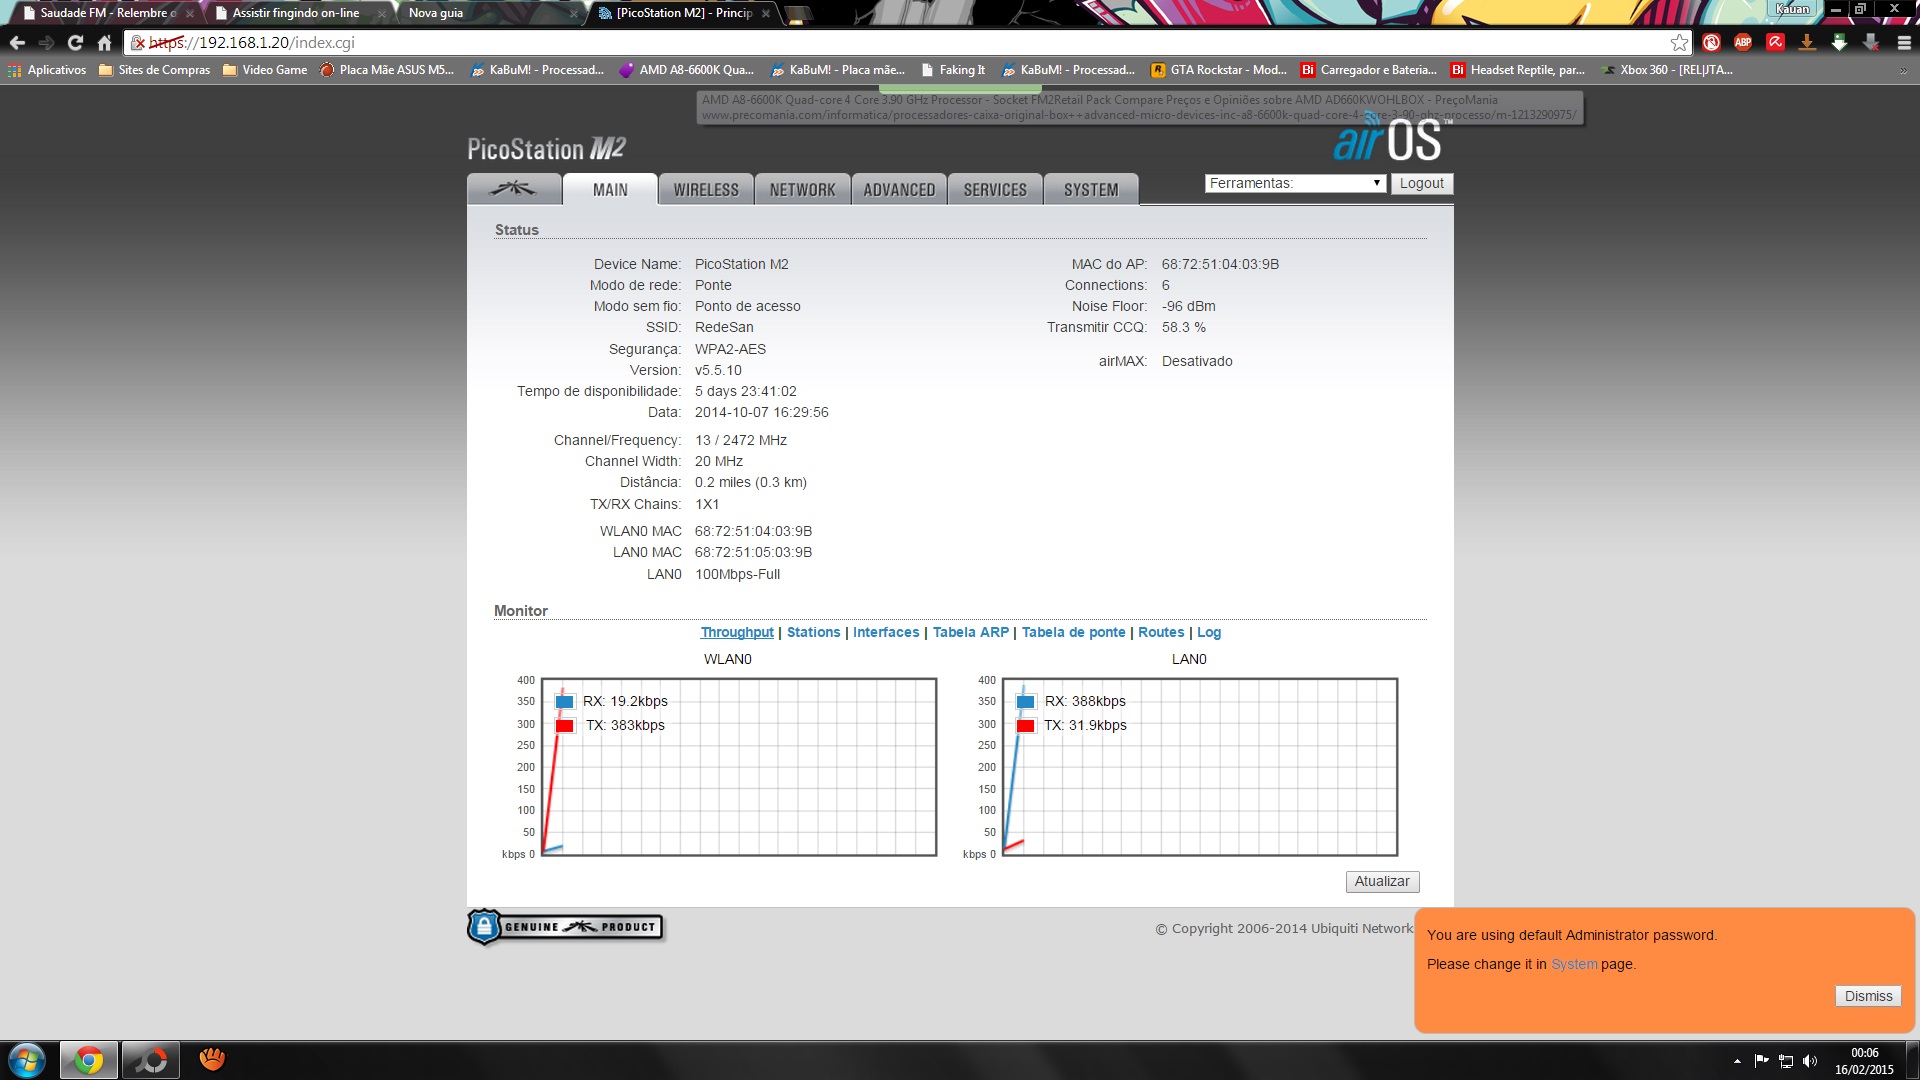1920x1080 pixels.
Task: Click the browser back arrow
Action: point(17,43)
